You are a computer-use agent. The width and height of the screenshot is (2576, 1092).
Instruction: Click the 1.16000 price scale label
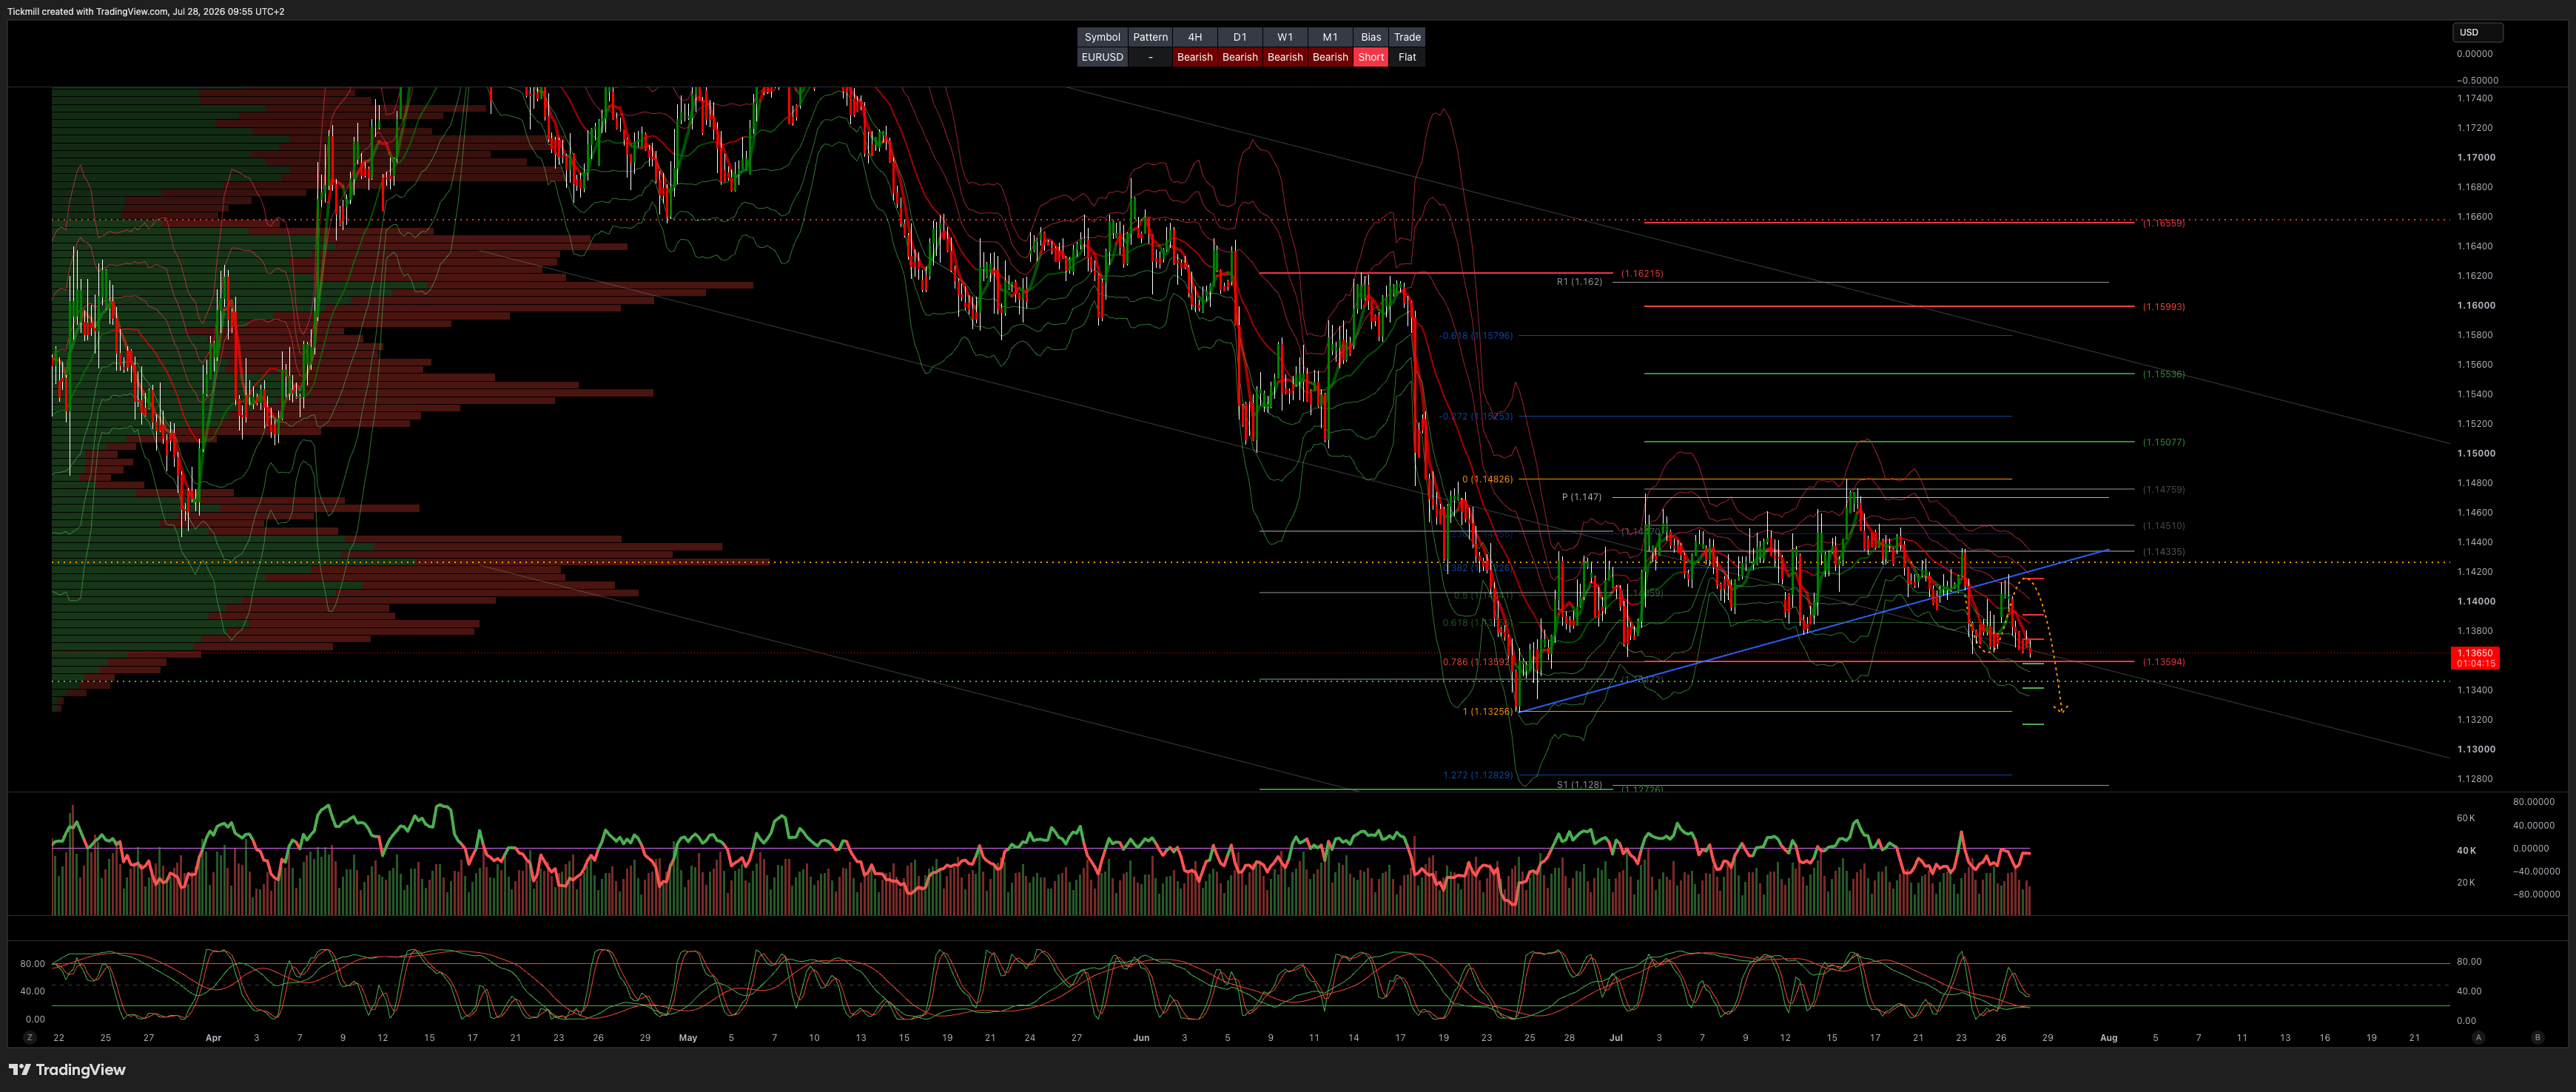pos(2476,305)
